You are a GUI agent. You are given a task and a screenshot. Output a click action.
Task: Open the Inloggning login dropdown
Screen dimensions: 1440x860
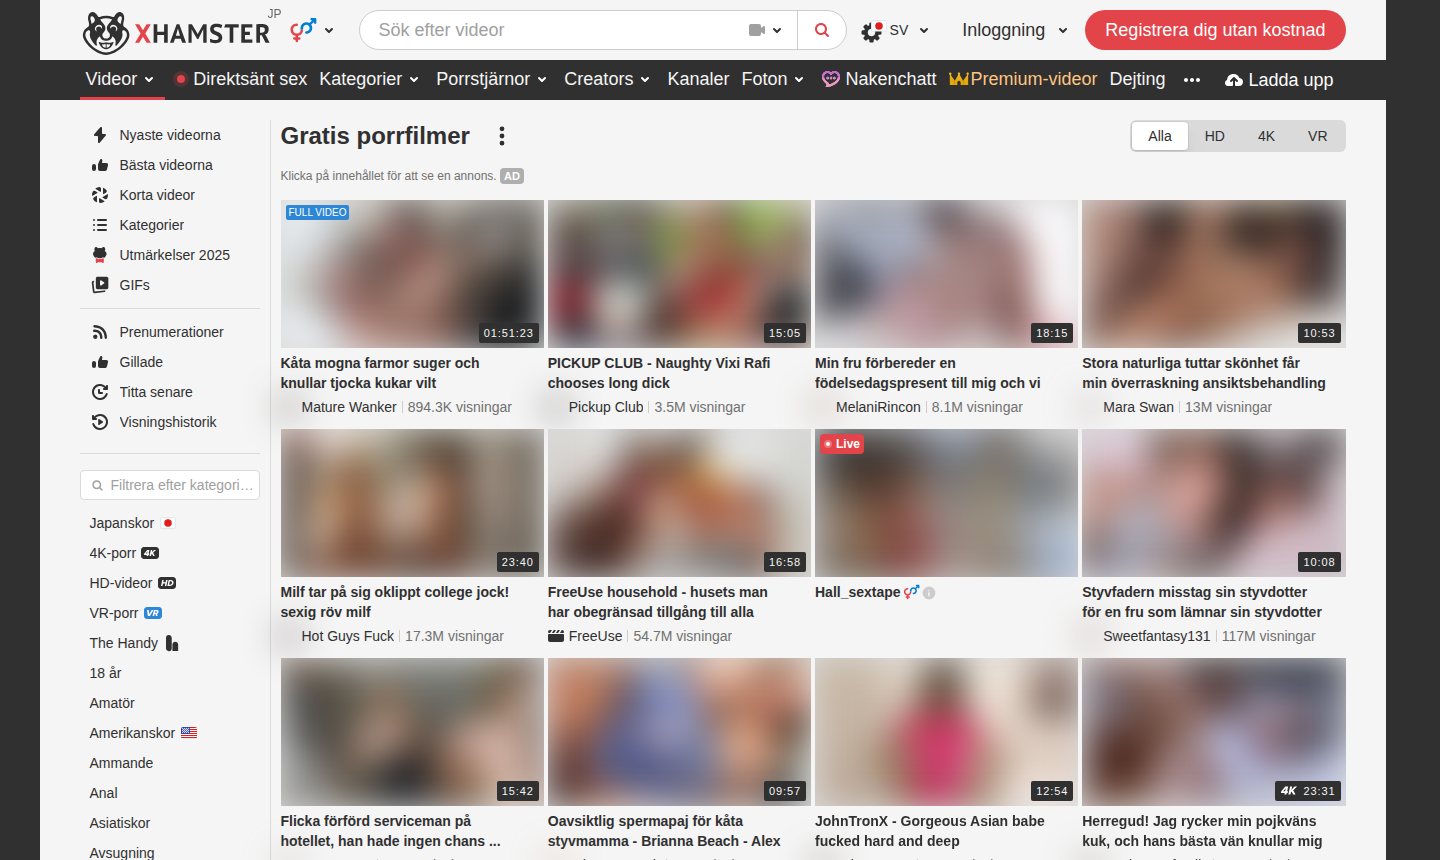click(1015, 30)
